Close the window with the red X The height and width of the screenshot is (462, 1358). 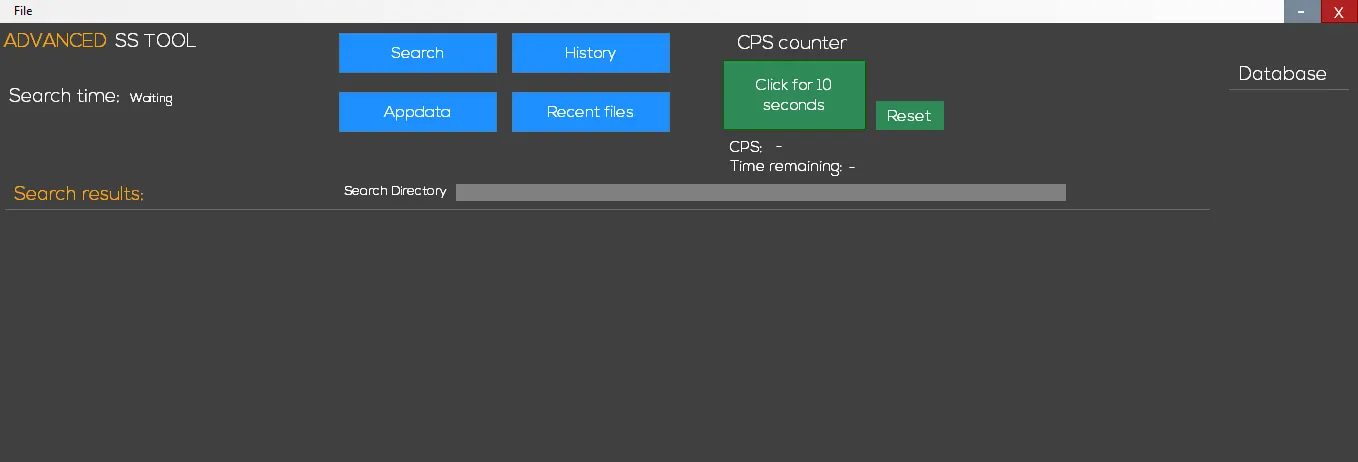pyautogui.click(x=1339, y=11)
